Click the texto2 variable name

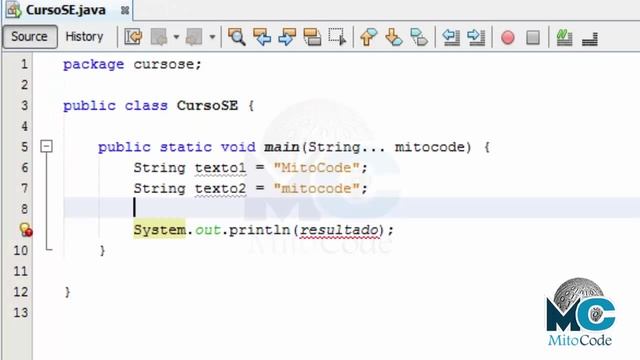pyautogui.click(x=220, y=189)
